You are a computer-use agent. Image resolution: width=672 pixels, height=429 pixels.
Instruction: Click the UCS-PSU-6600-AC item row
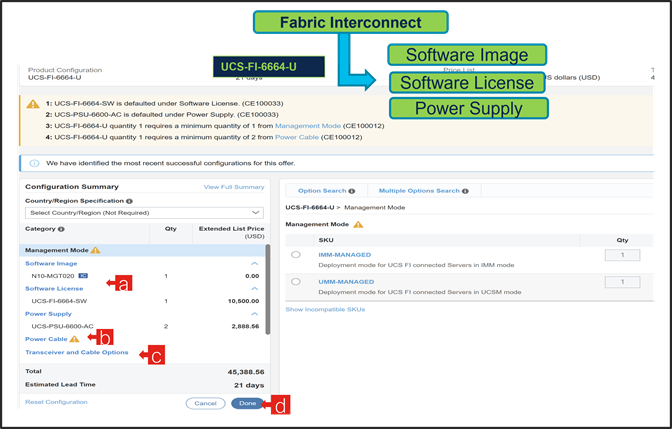coord(142,326)
